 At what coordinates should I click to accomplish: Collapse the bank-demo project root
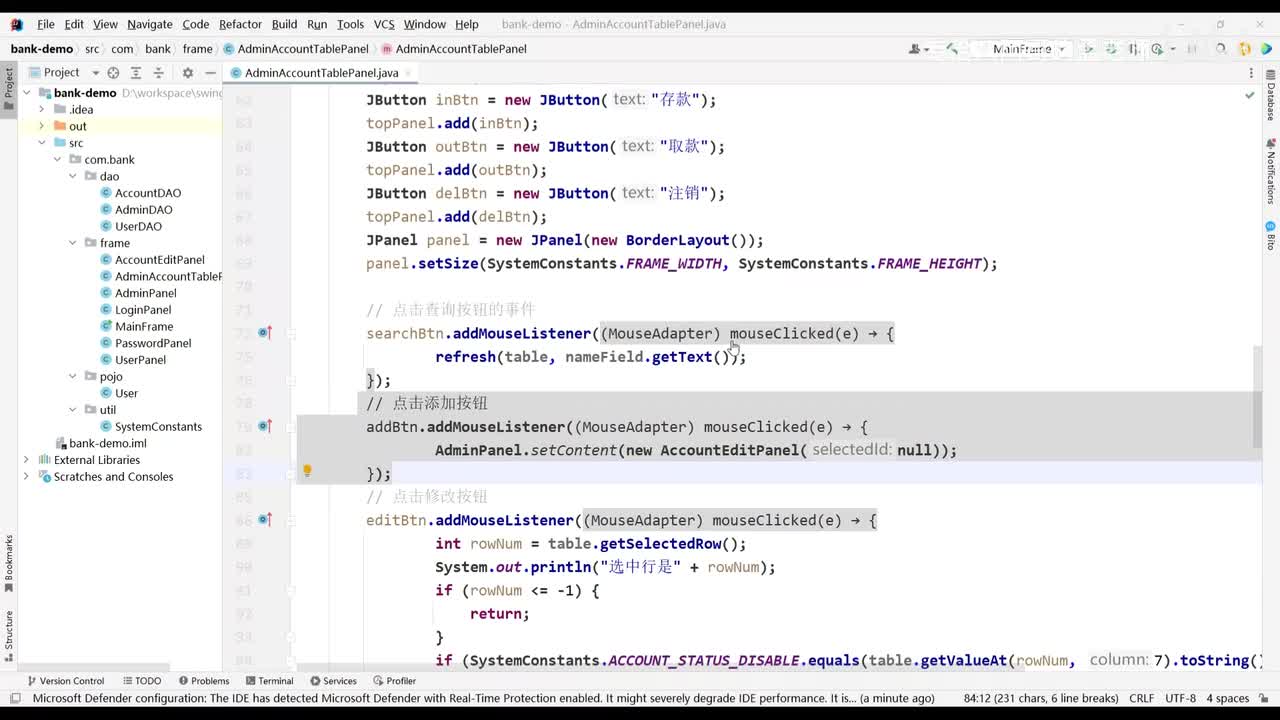26,93
